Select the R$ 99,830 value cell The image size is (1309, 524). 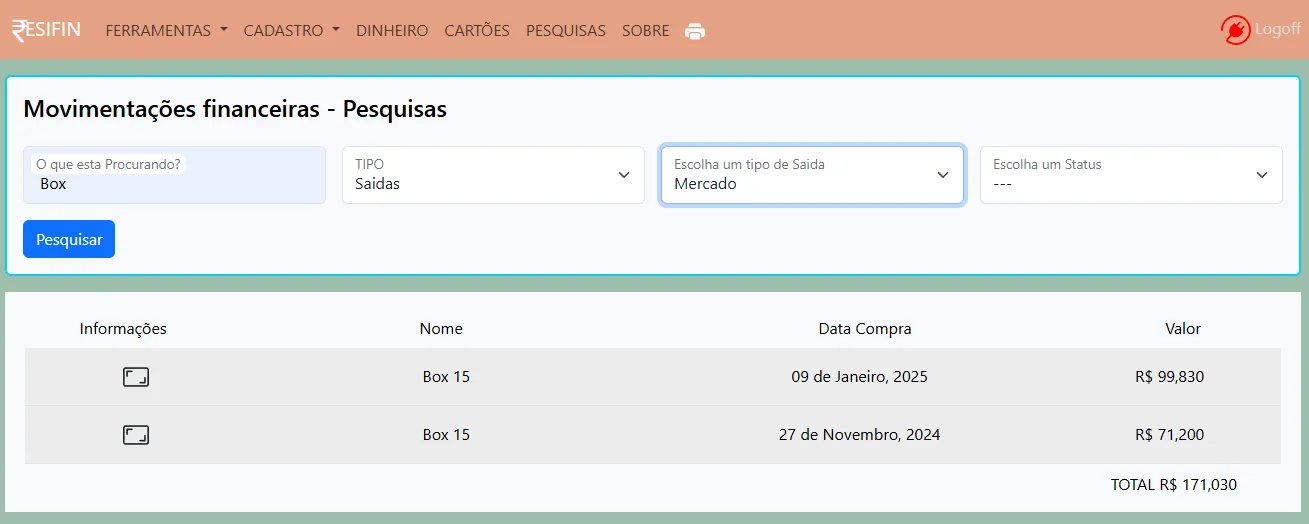pyautogui.click(x=1169, y=377)
